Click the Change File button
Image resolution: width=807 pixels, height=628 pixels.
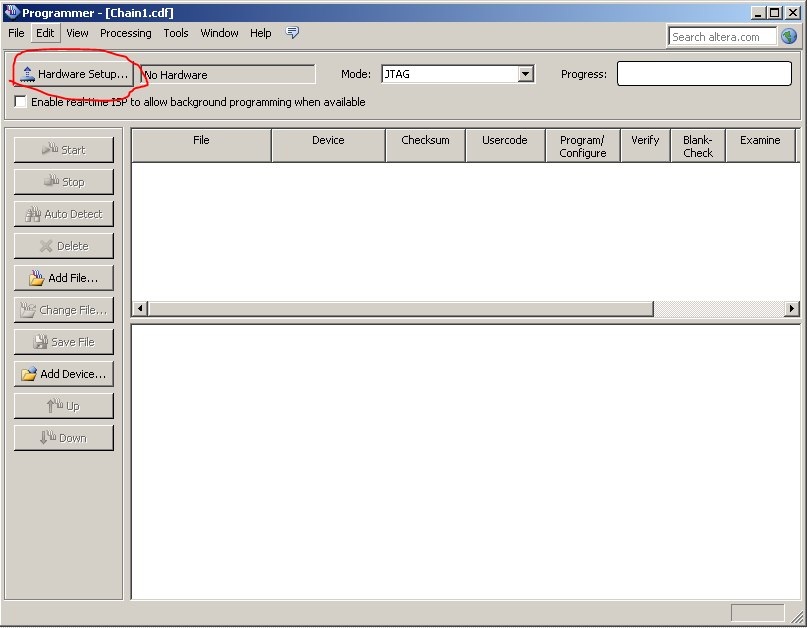click(64, 310)
